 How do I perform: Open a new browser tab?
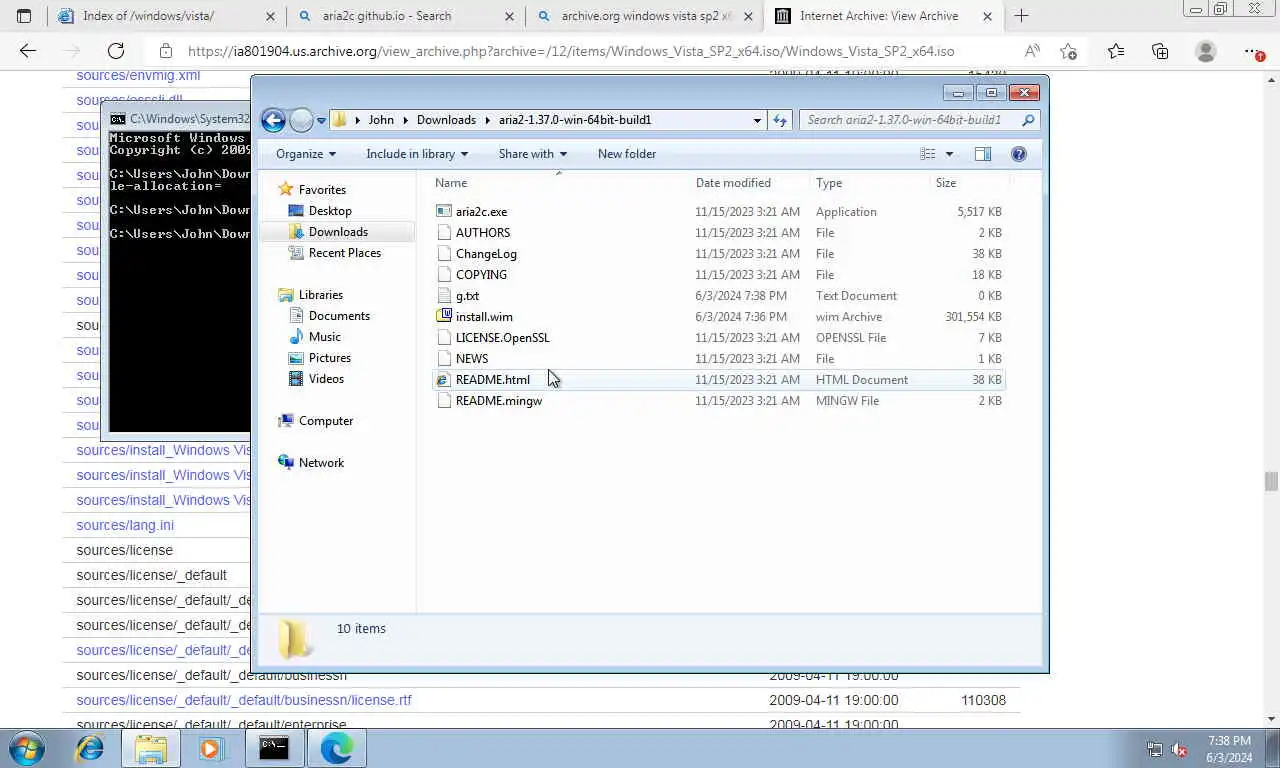1021,16
